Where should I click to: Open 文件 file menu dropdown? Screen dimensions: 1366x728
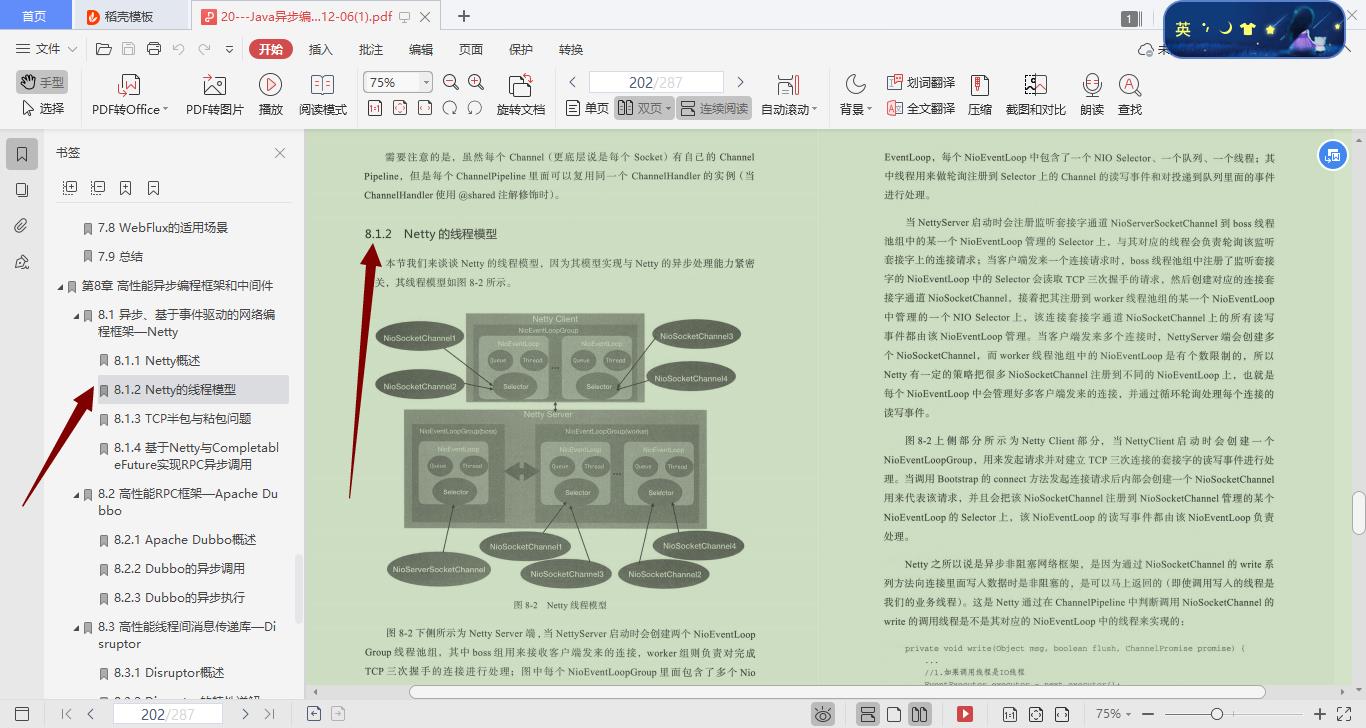47,49
